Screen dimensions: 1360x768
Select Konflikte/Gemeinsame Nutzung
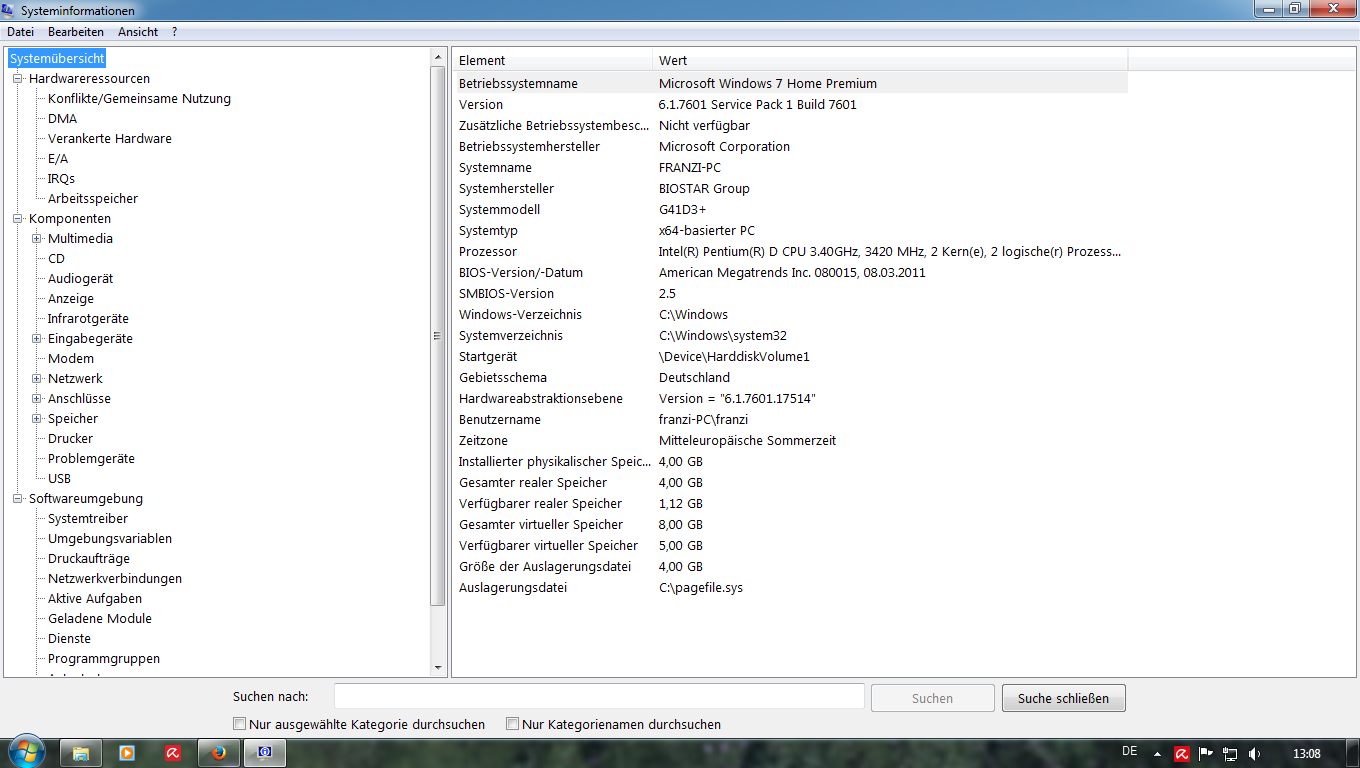pyautogui.click(x=139, y=98)
